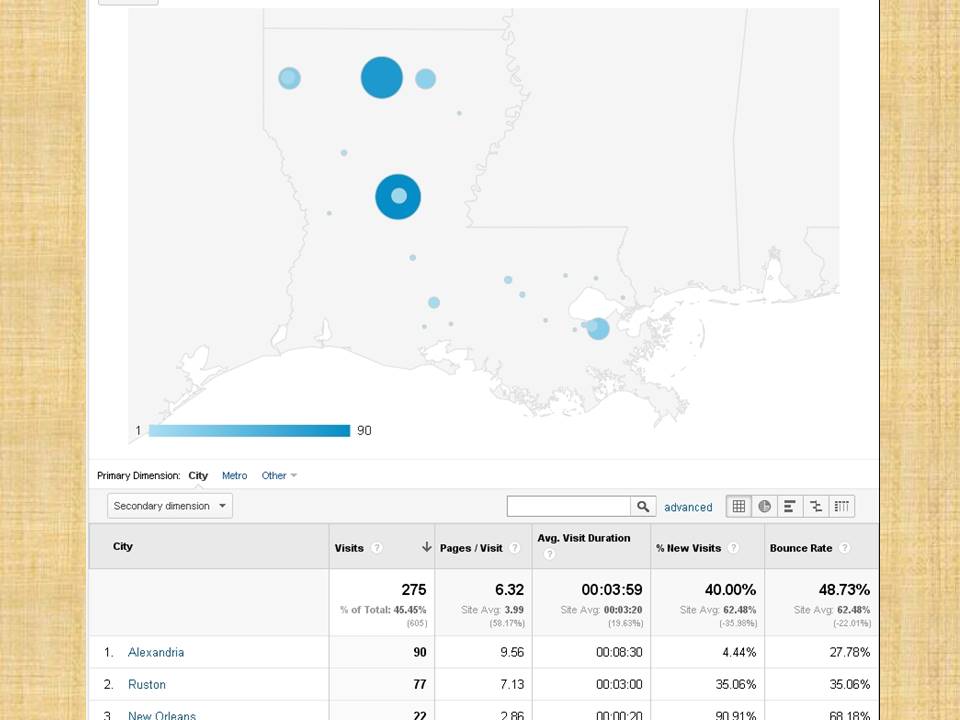Toggle sort direction arrow on Visits
Viewport: 960px width, 720px height.
tap(427, 547)
